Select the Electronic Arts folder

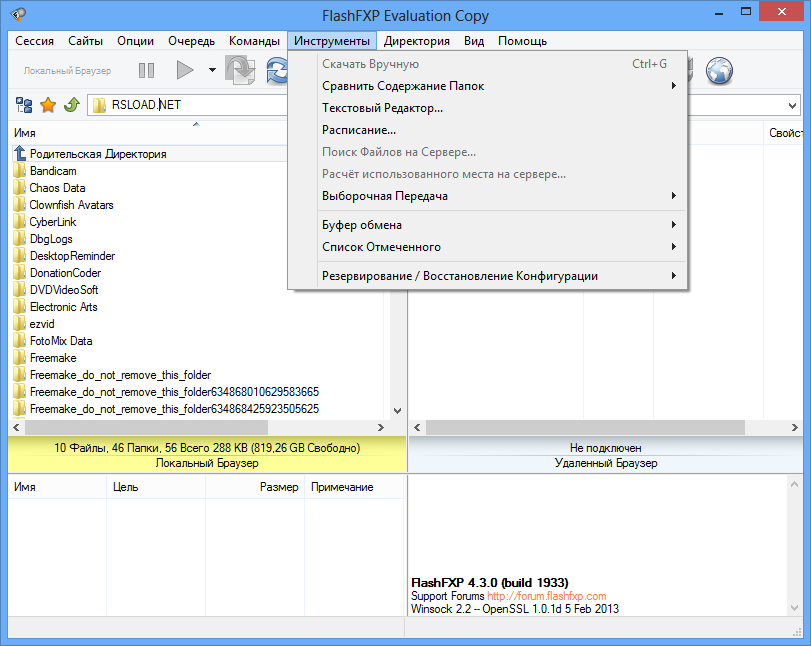(56, 307)
